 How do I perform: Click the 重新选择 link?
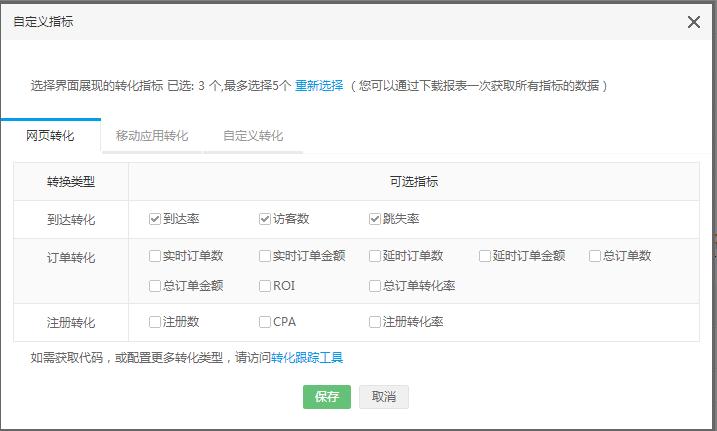[x=318, y=86]
